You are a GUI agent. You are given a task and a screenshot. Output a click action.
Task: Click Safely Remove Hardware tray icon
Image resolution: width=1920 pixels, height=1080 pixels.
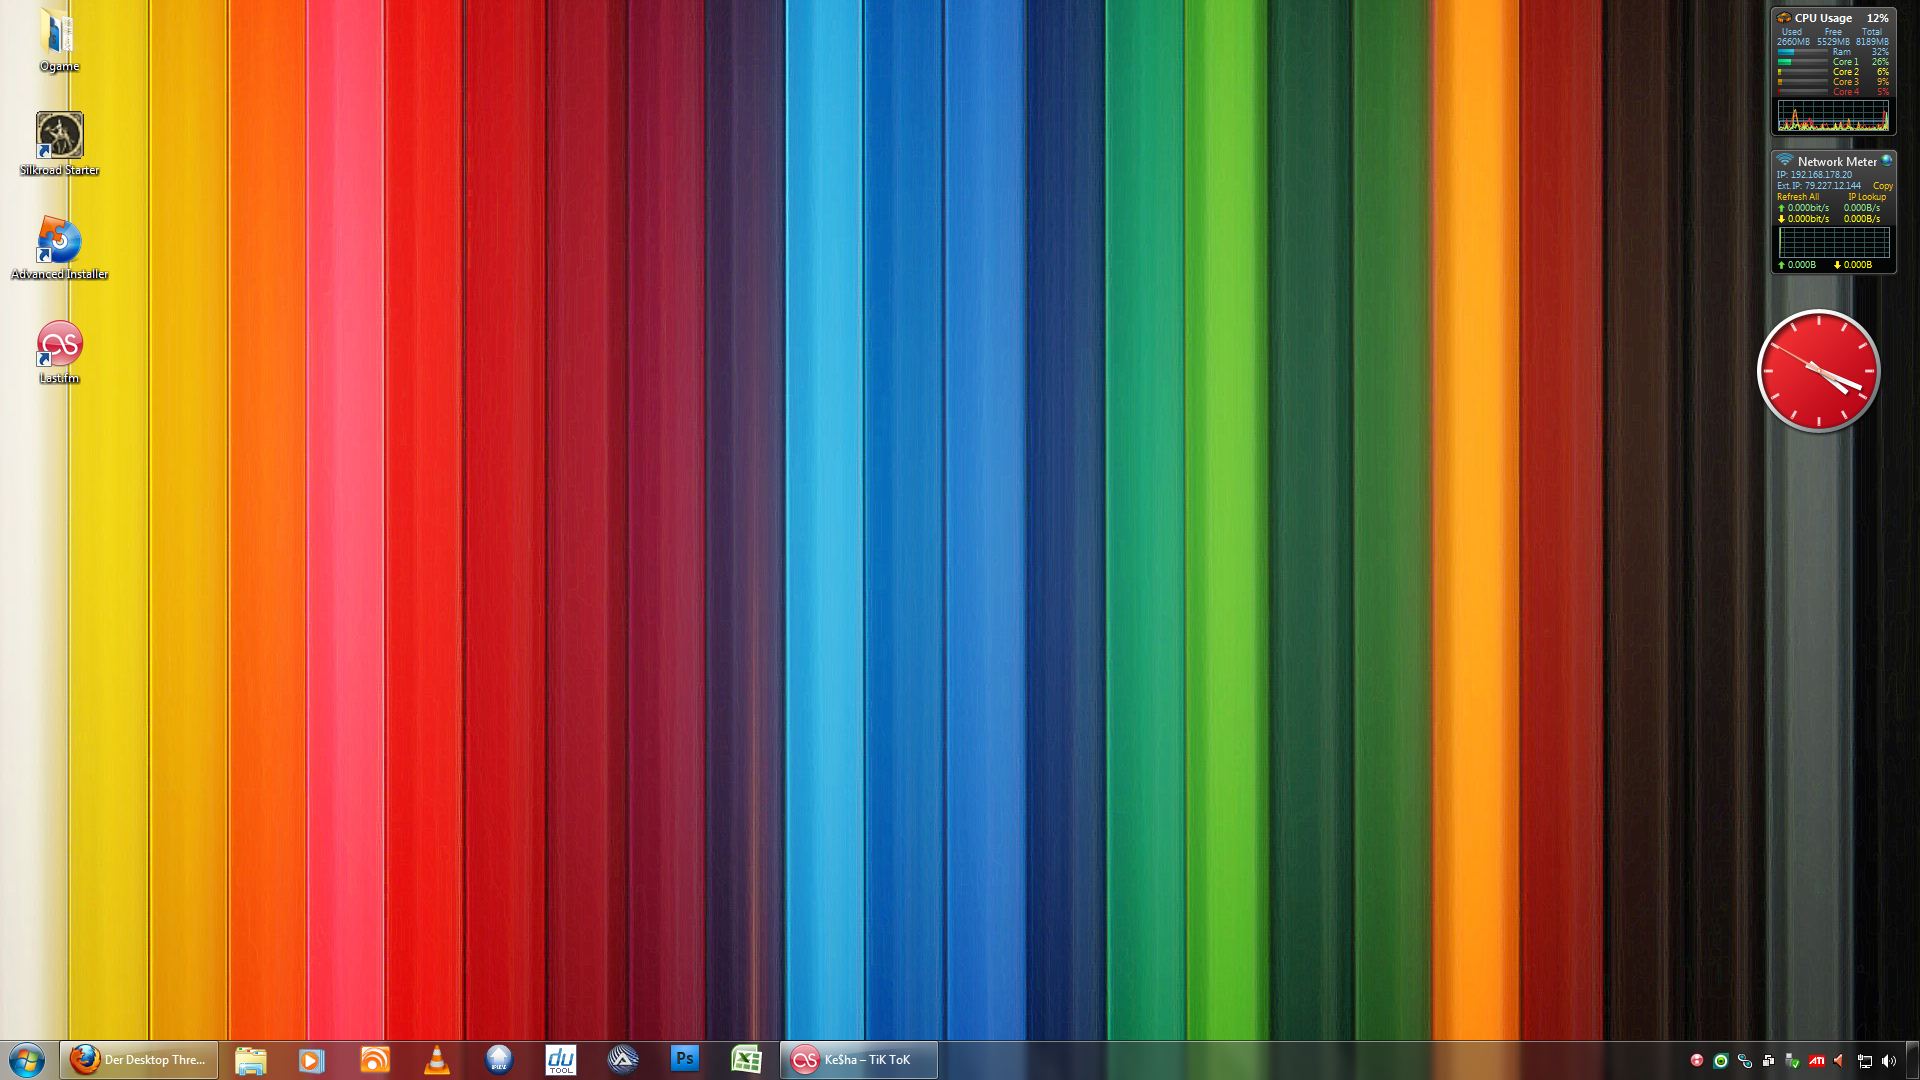click(x=1792, y=1061)
